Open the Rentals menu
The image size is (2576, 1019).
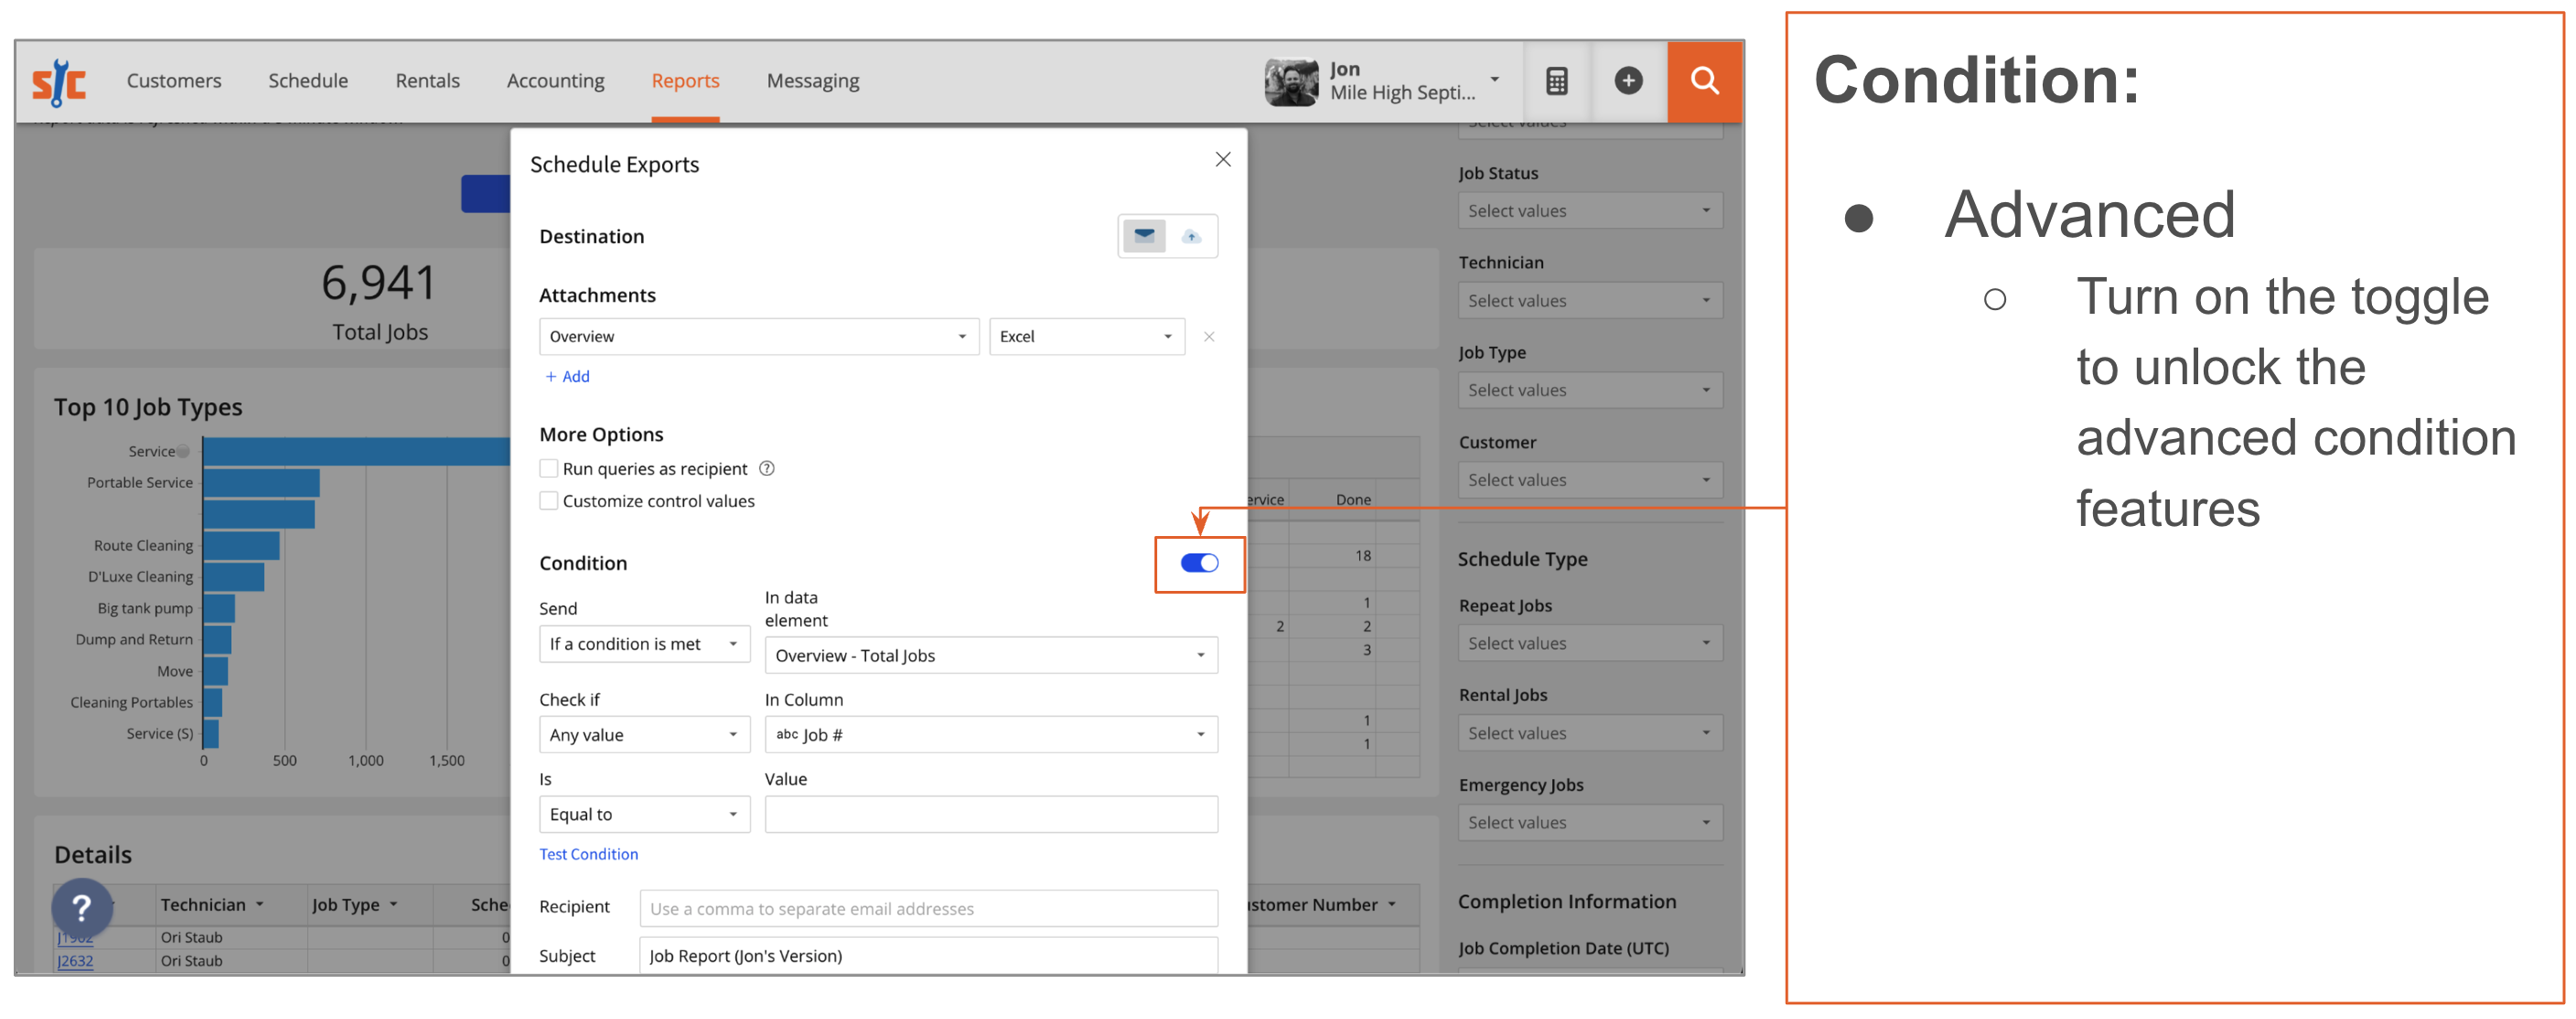point(427,81)
